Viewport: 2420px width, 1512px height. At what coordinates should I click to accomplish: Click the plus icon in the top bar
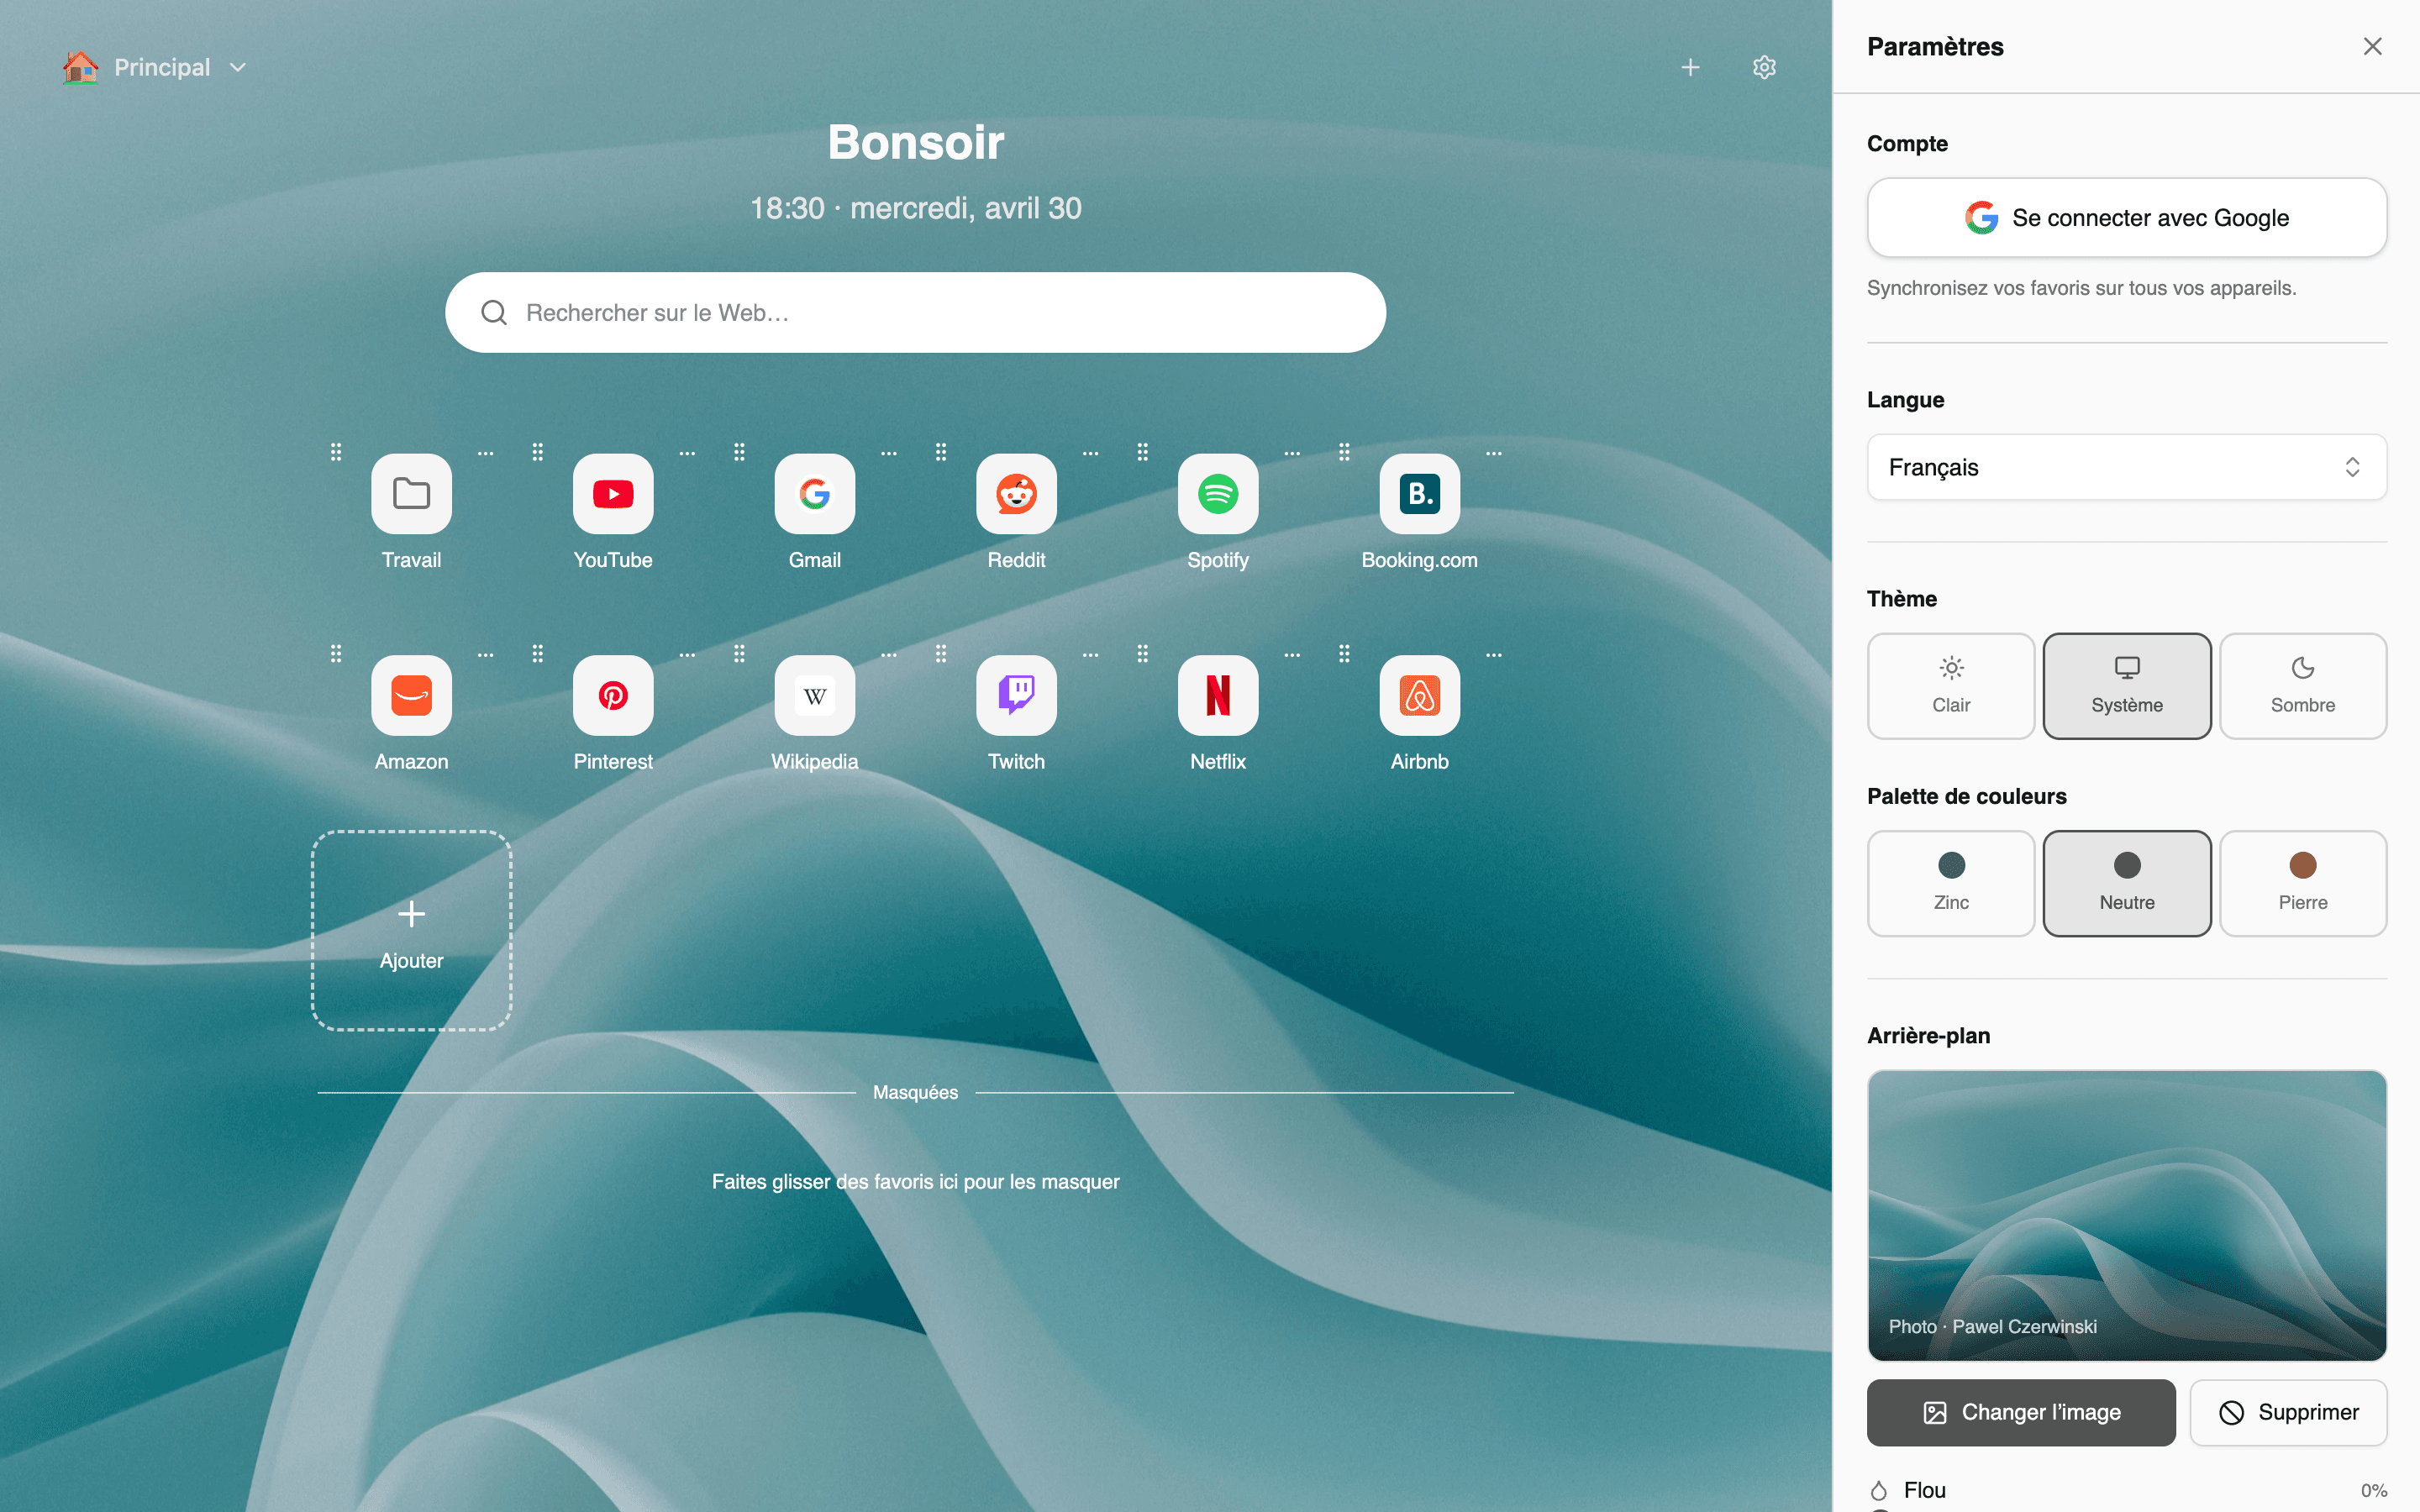tap(1690, 67)
